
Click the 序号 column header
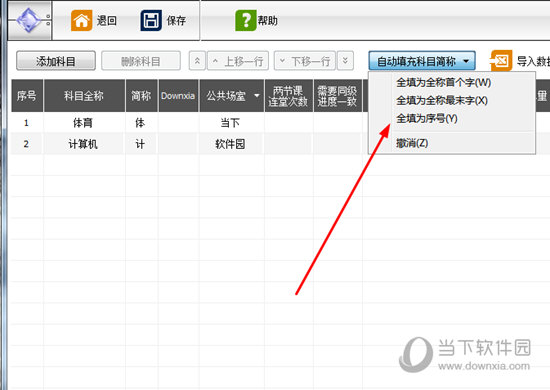27,96
